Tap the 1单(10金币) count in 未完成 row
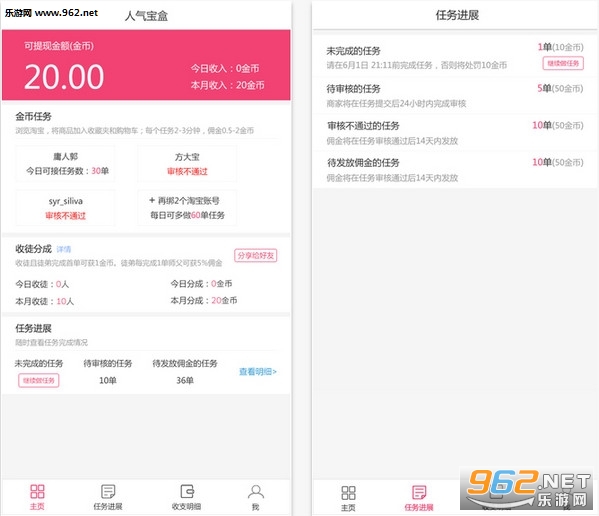This screenshot has height=516, width=599. pos(560,47)
